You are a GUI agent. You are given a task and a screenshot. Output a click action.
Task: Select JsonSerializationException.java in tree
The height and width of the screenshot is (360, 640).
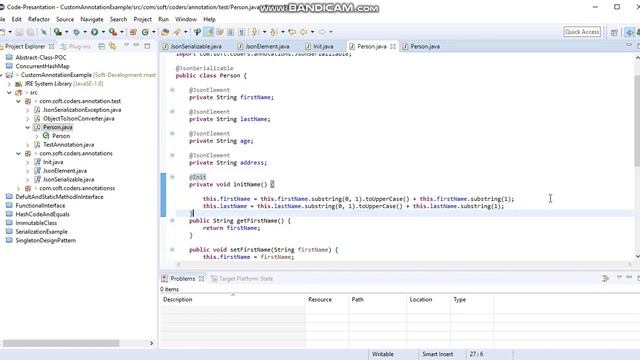[82, 110]
